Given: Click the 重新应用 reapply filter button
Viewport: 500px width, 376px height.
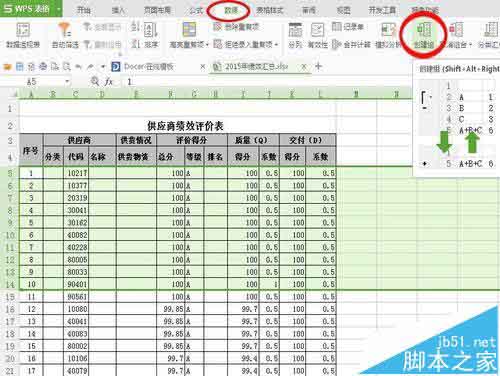Looking at the screenshot, I should click(x=102, y=44).
